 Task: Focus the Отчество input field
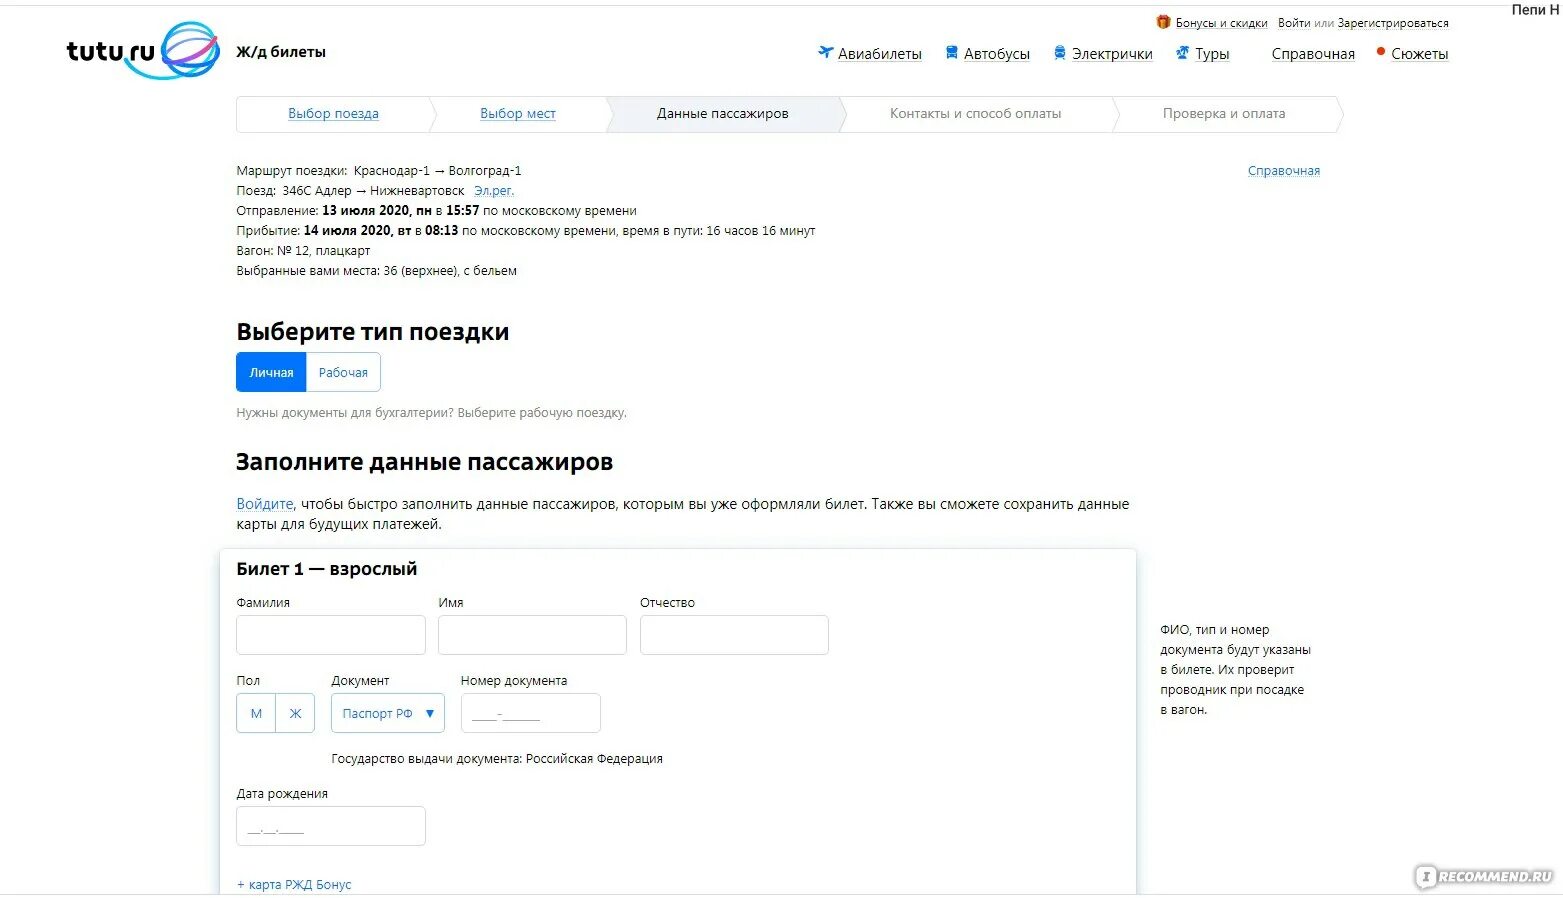tap(734, 635)
